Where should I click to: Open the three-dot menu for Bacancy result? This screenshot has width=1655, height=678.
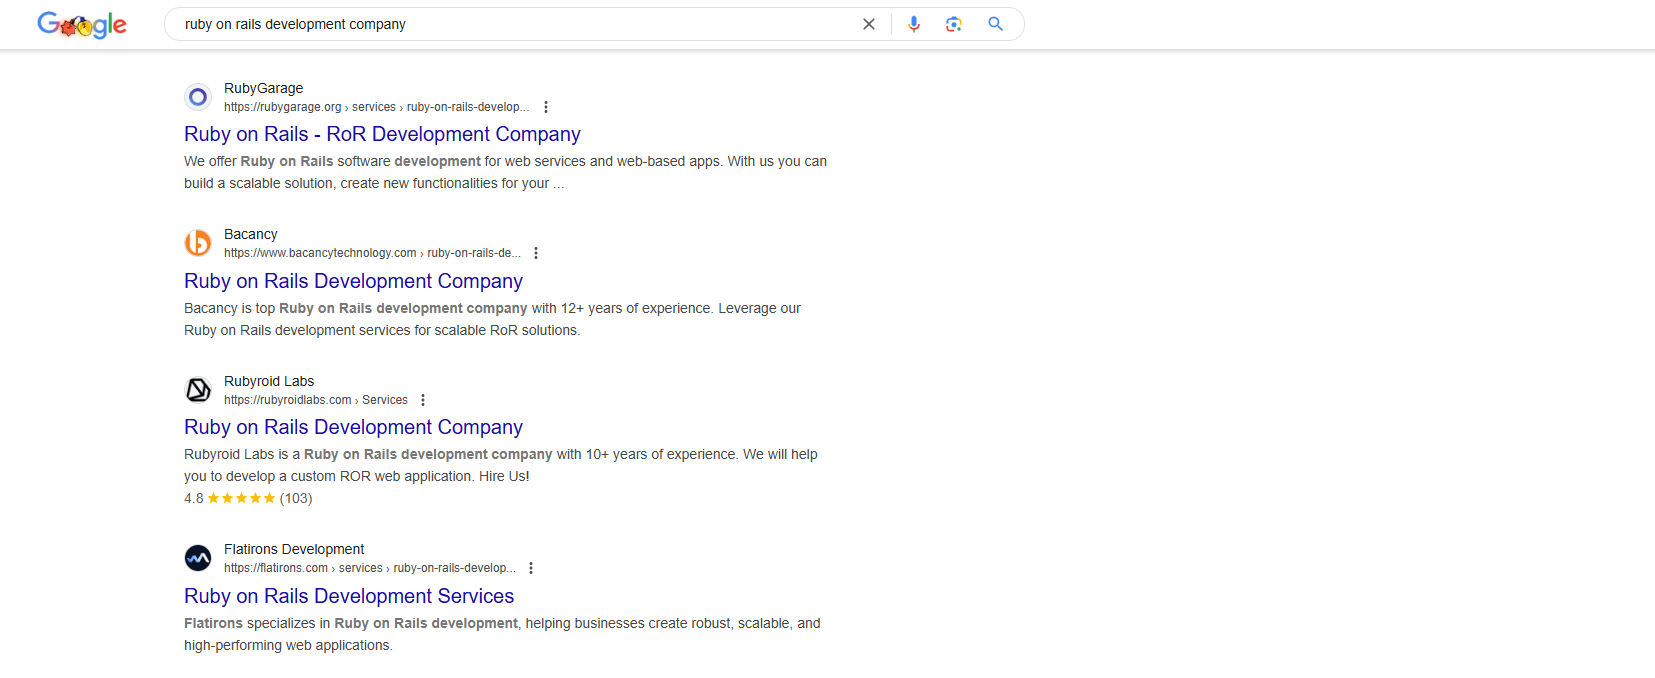(536, 253)
